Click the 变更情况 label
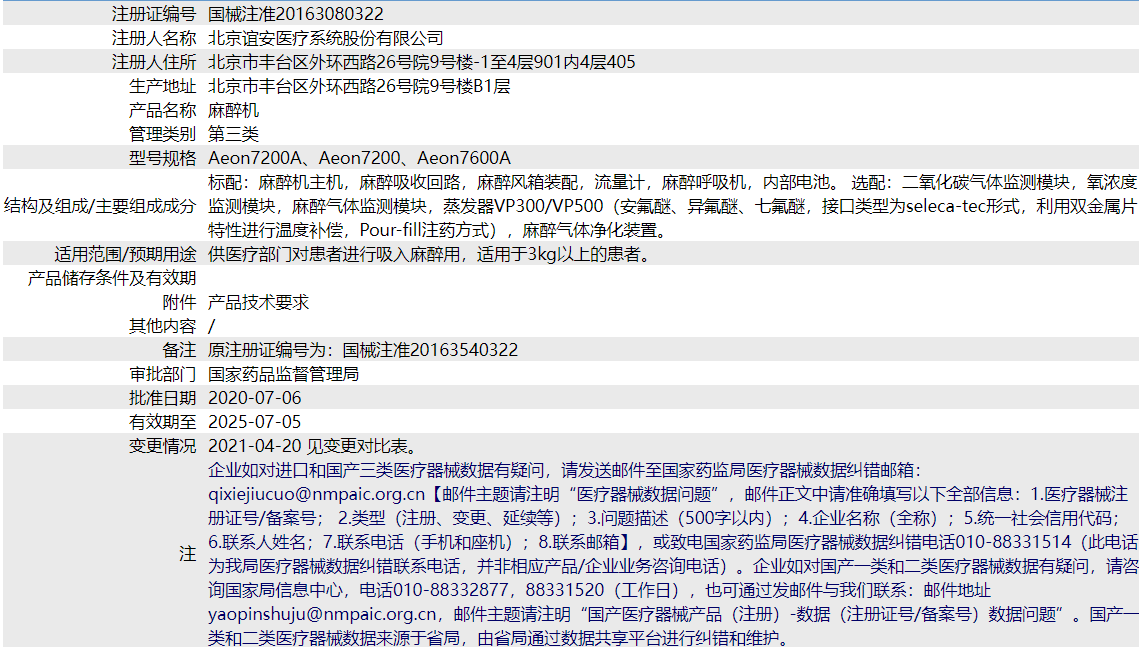This screenshot has width=1139, height=647. click(x=163, y=445)
